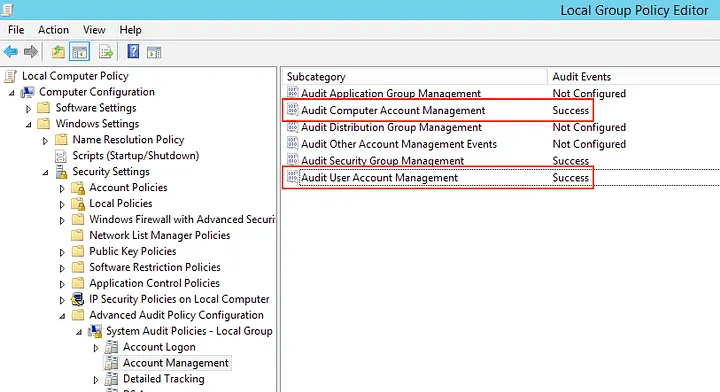
Task: Select Audit Computer Account Management entry
Action: point(438,110)
